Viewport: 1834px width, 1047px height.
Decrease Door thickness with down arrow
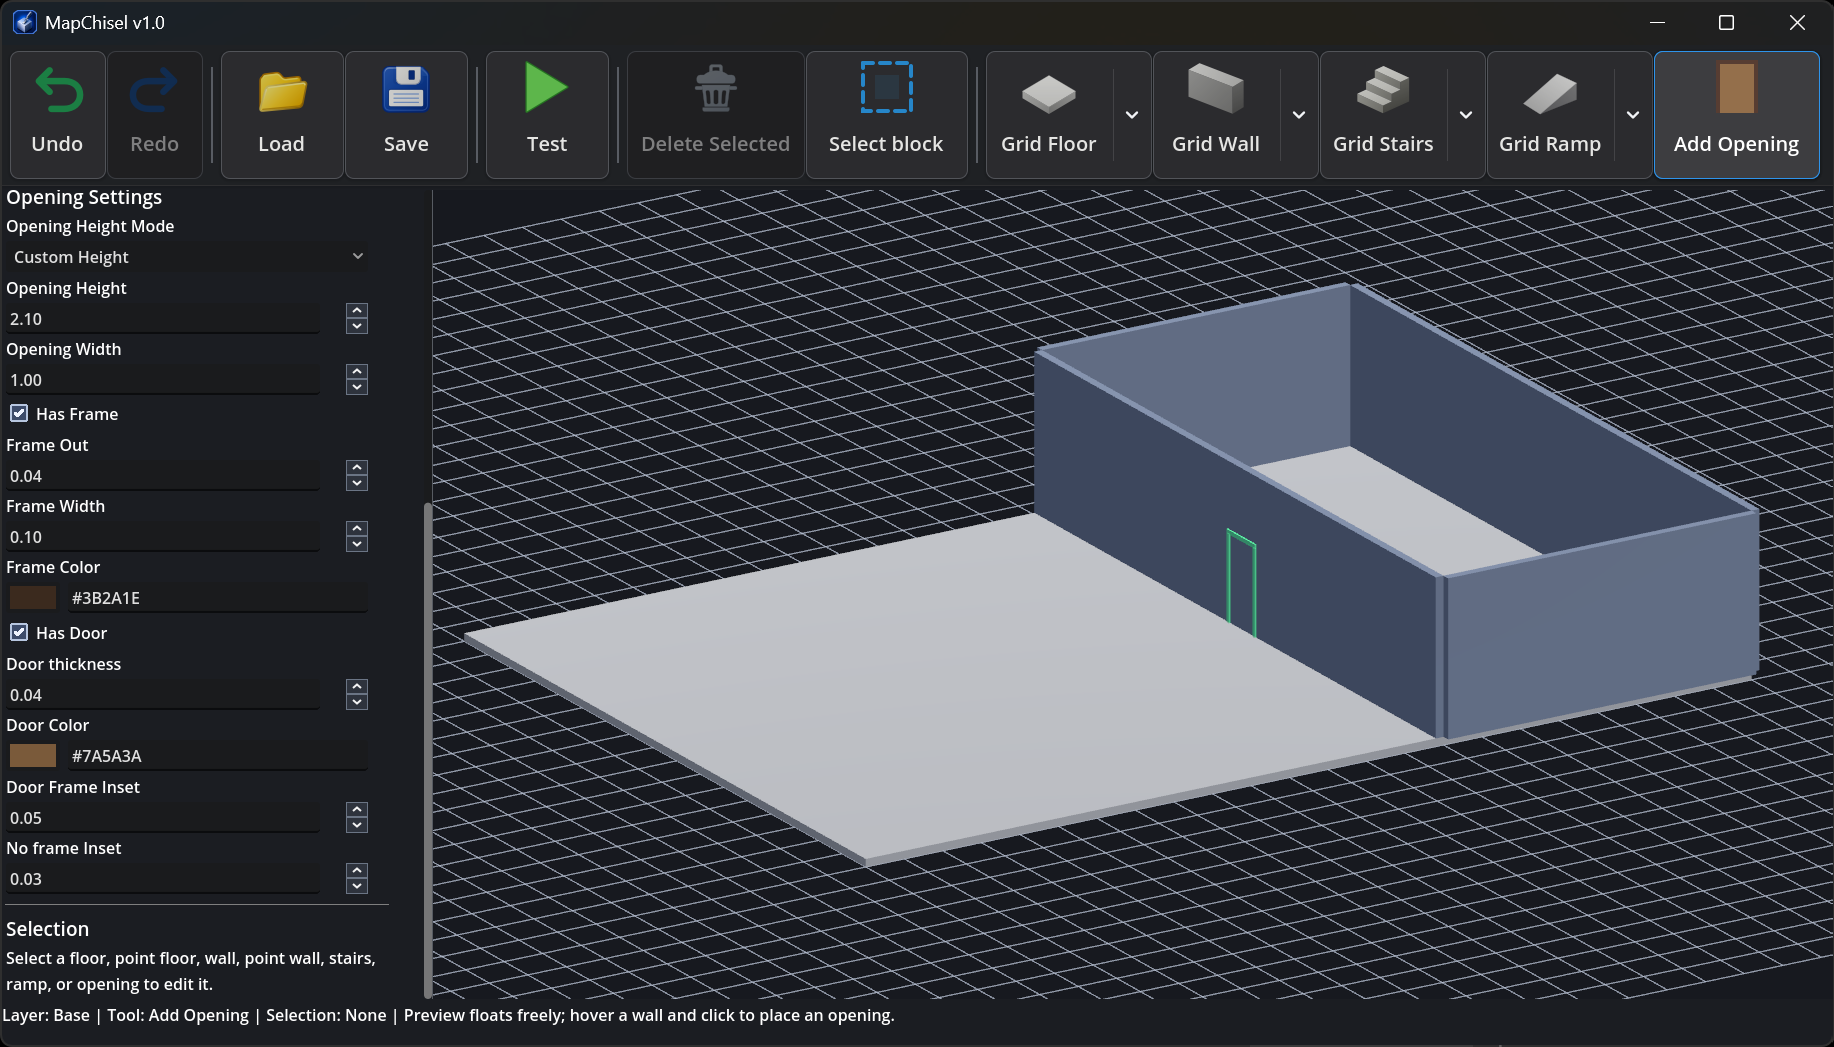point(357,702)
